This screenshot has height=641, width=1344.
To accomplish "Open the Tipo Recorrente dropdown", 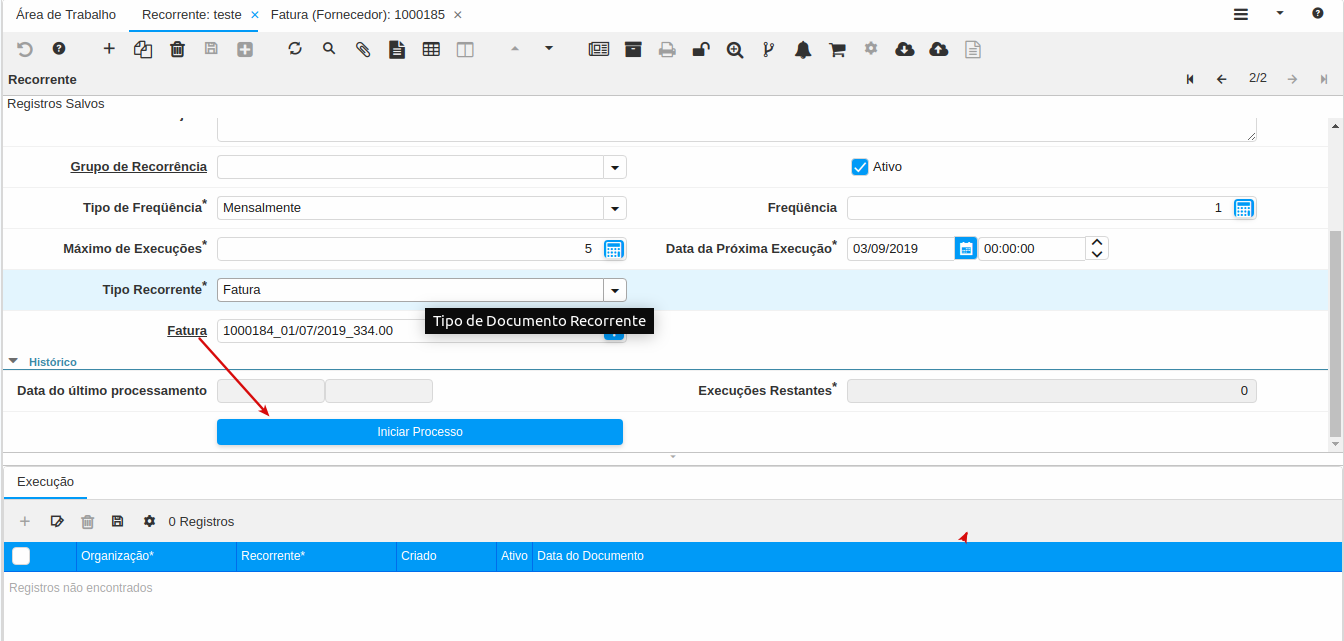I will (x=614, y=290).
